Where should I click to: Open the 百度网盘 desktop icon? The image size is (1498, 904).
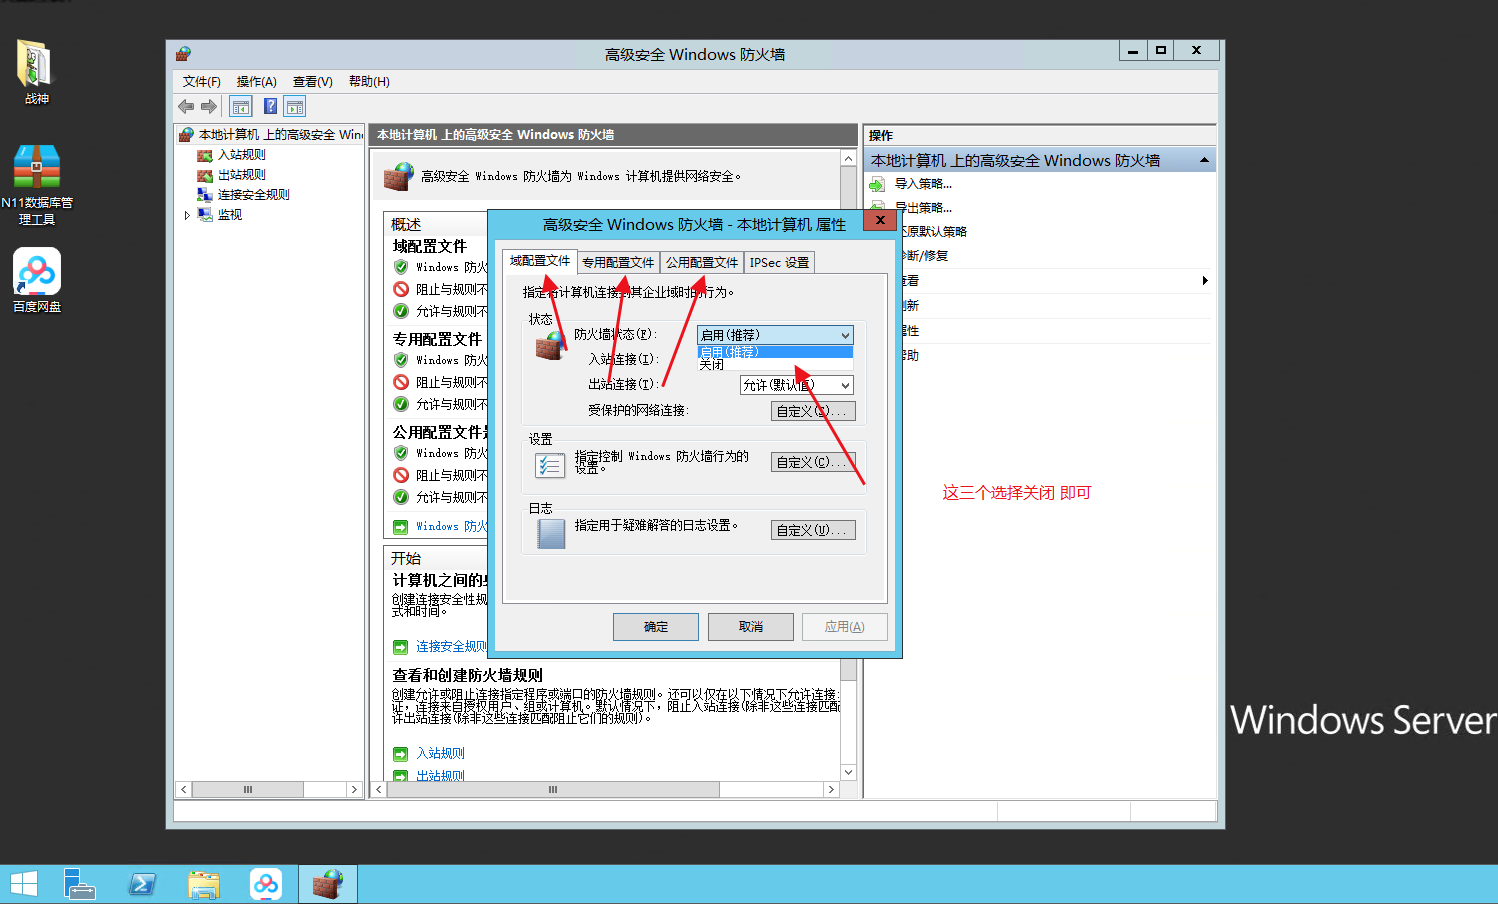tap(37, 280)
